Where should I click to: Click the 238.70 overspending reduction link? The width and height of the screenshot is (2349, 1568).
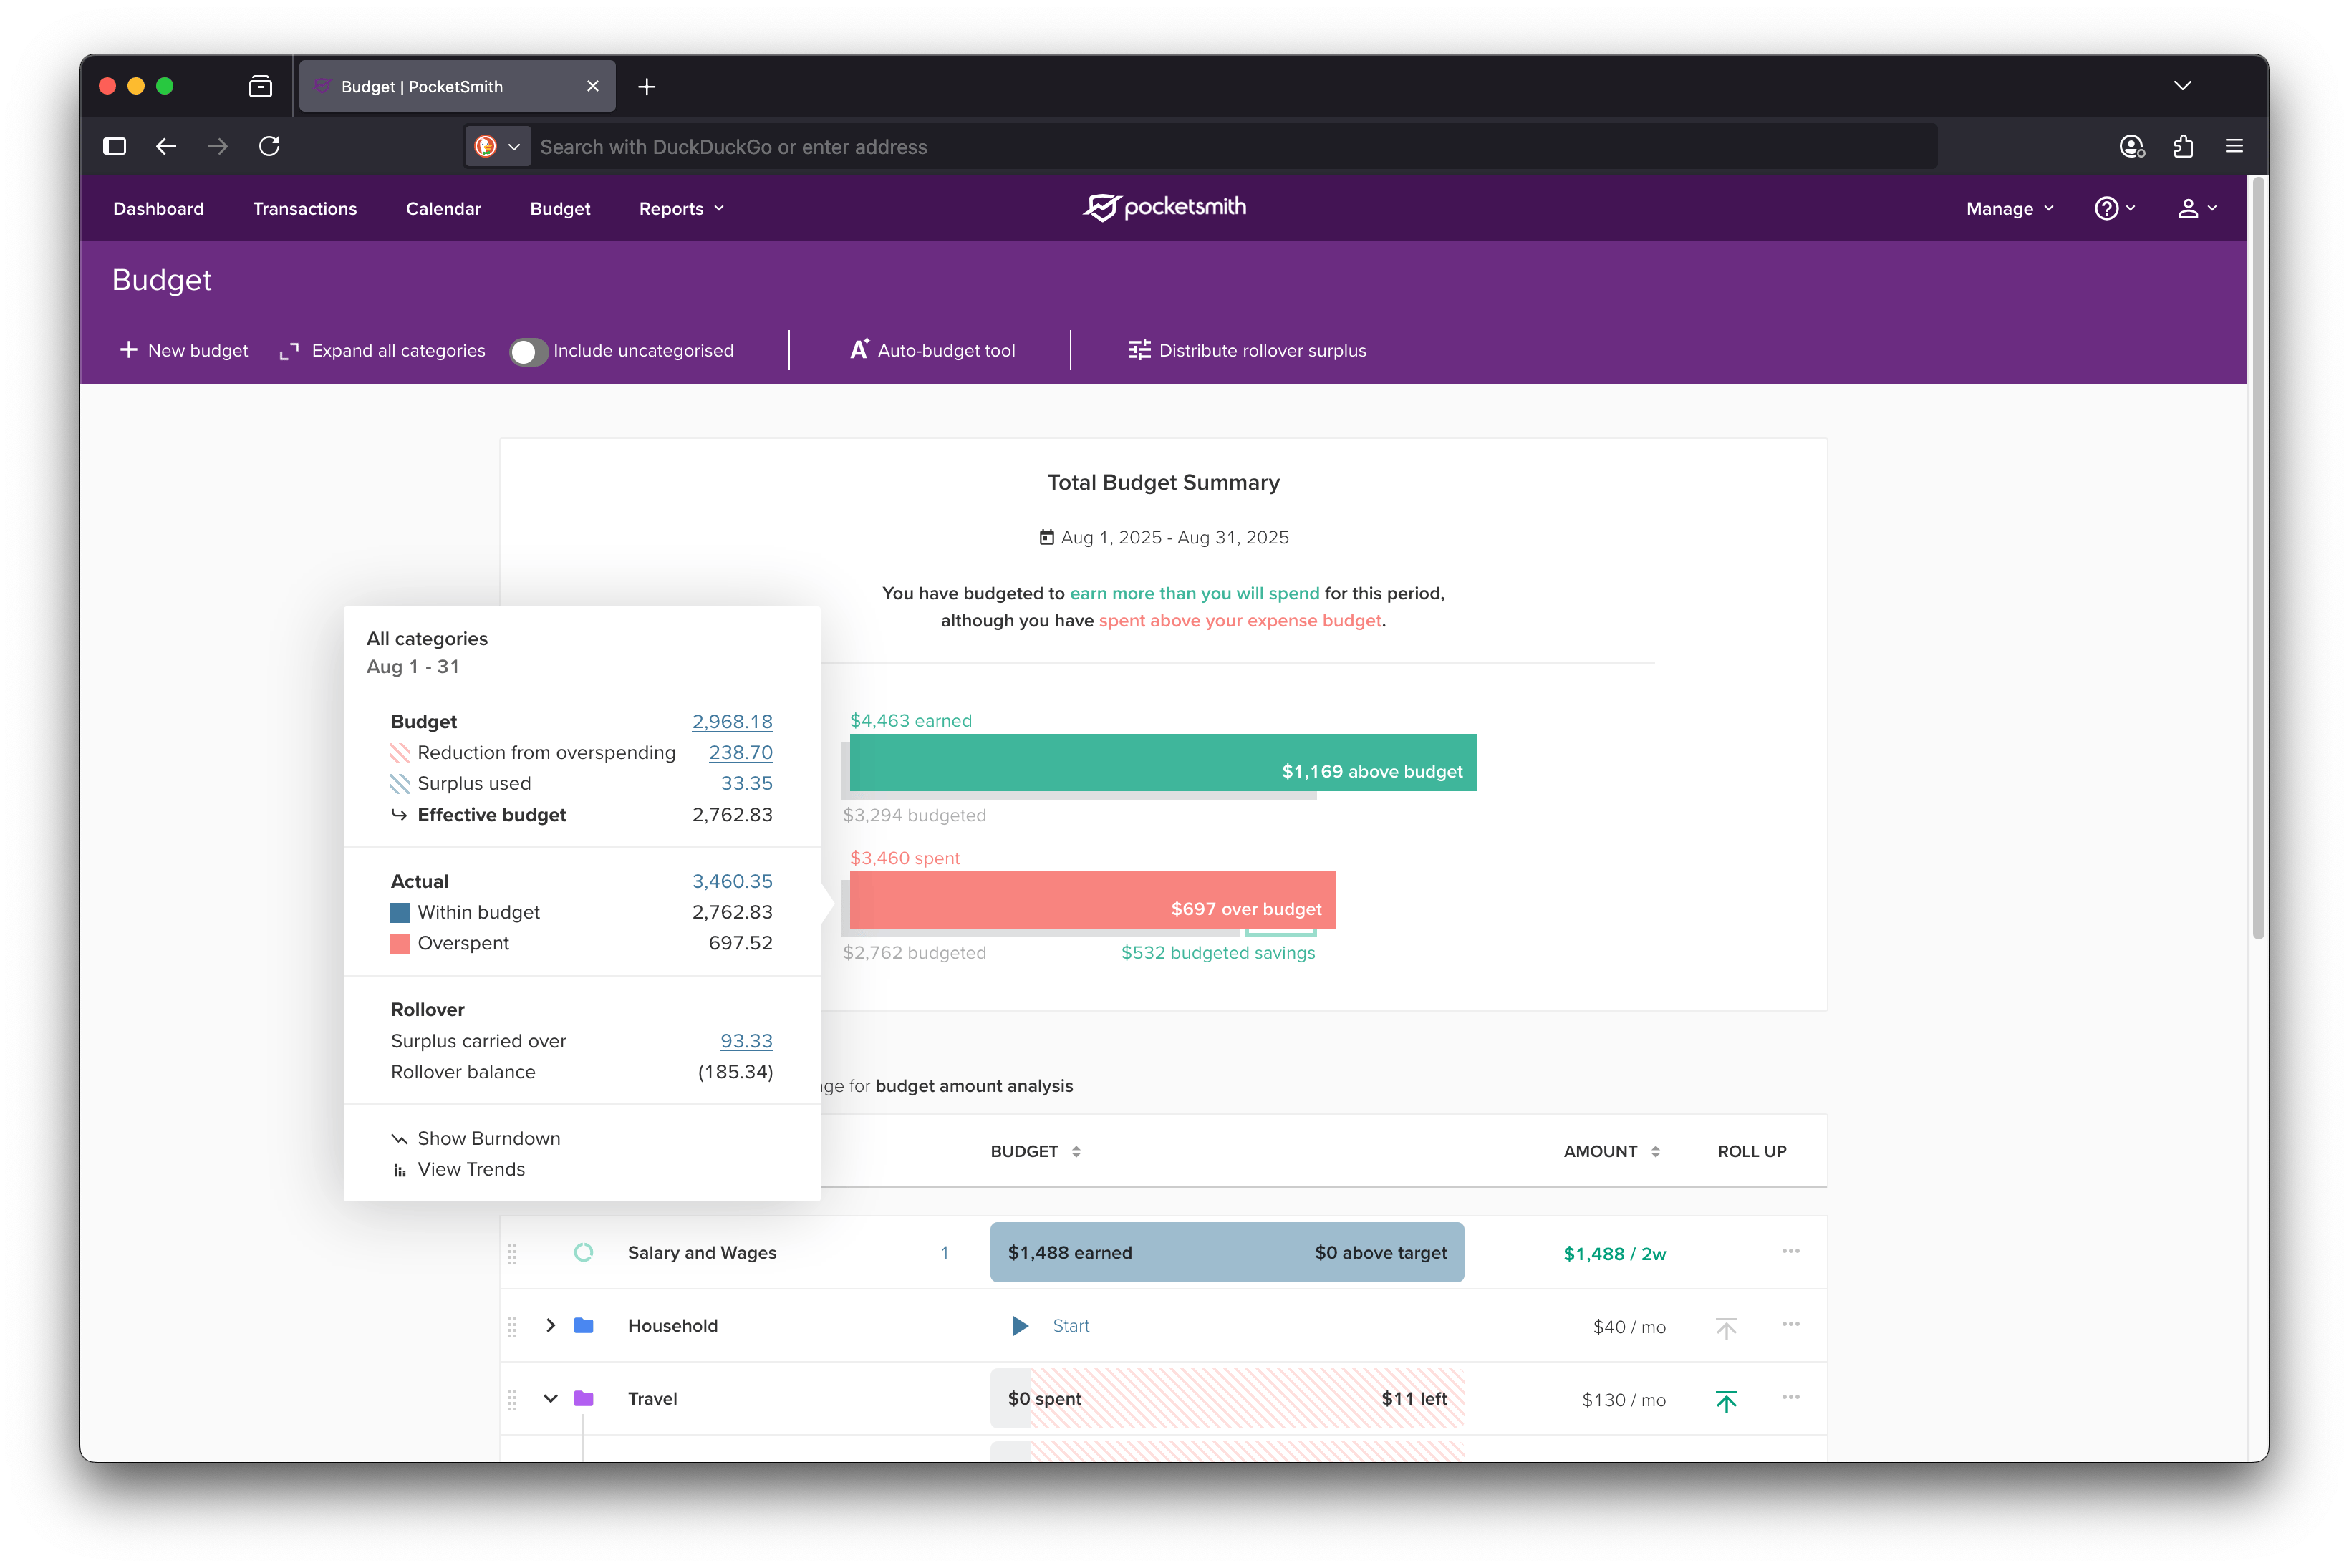[740, 752]
